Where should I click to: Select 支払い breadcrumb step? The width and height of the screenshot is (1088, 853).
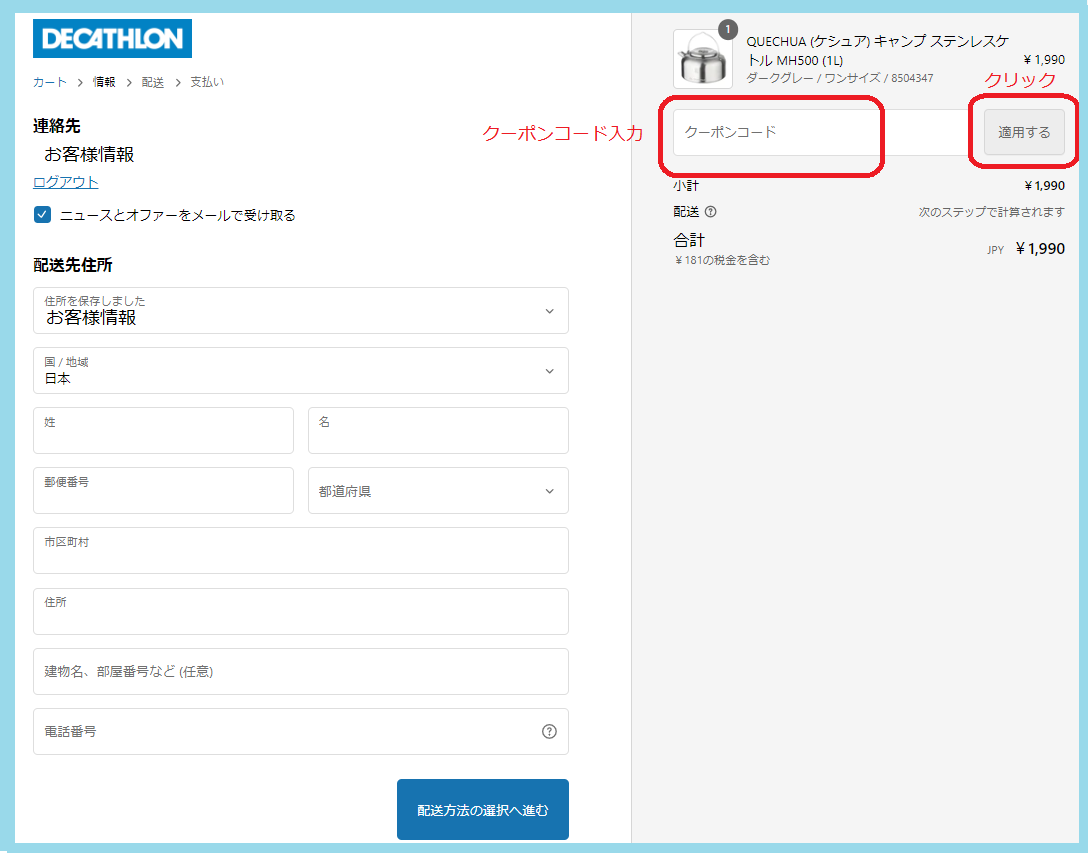tap(207, 82)
